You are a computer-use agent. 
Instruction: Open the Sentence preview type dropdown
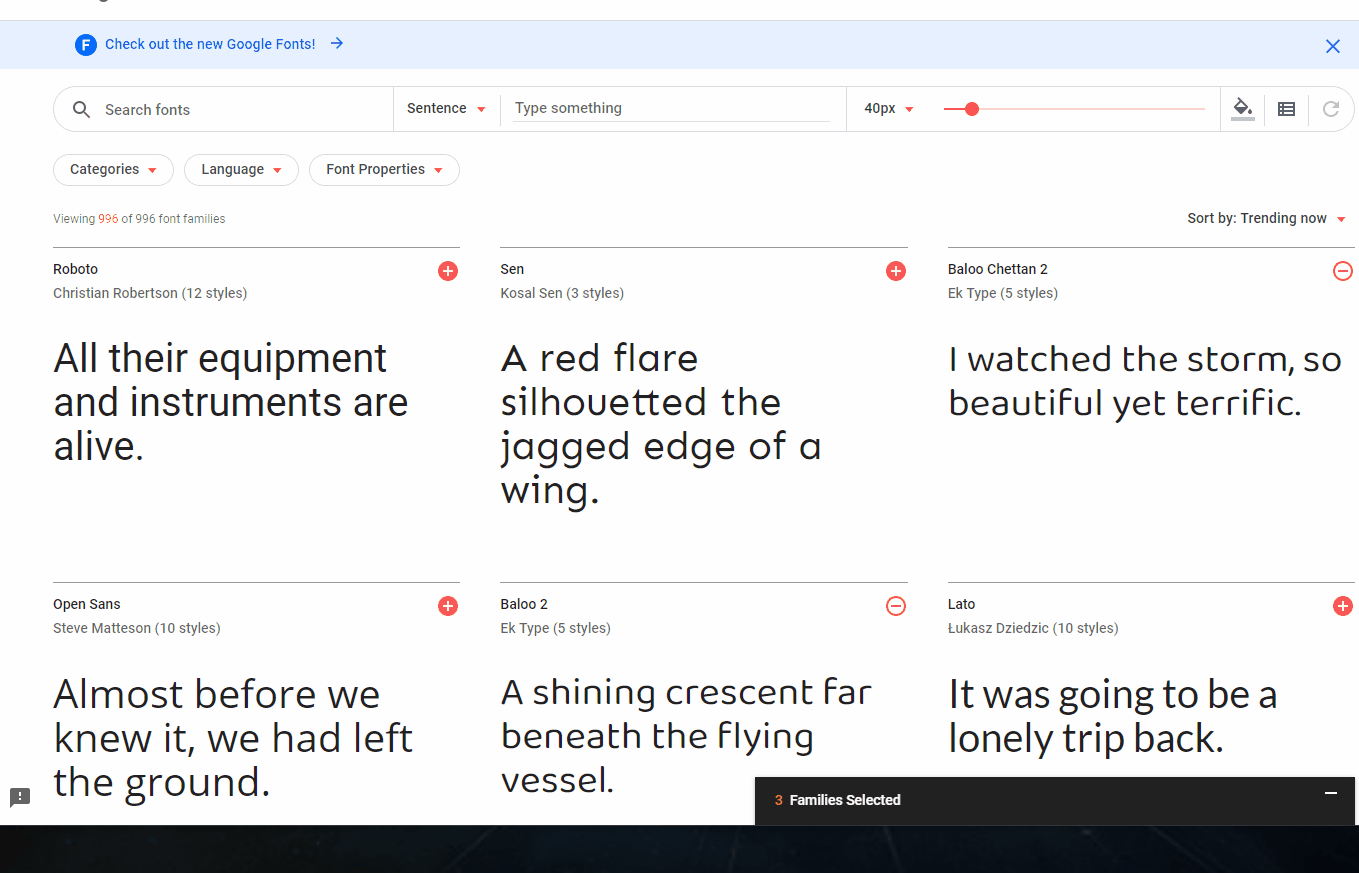(x=446, y=109)
